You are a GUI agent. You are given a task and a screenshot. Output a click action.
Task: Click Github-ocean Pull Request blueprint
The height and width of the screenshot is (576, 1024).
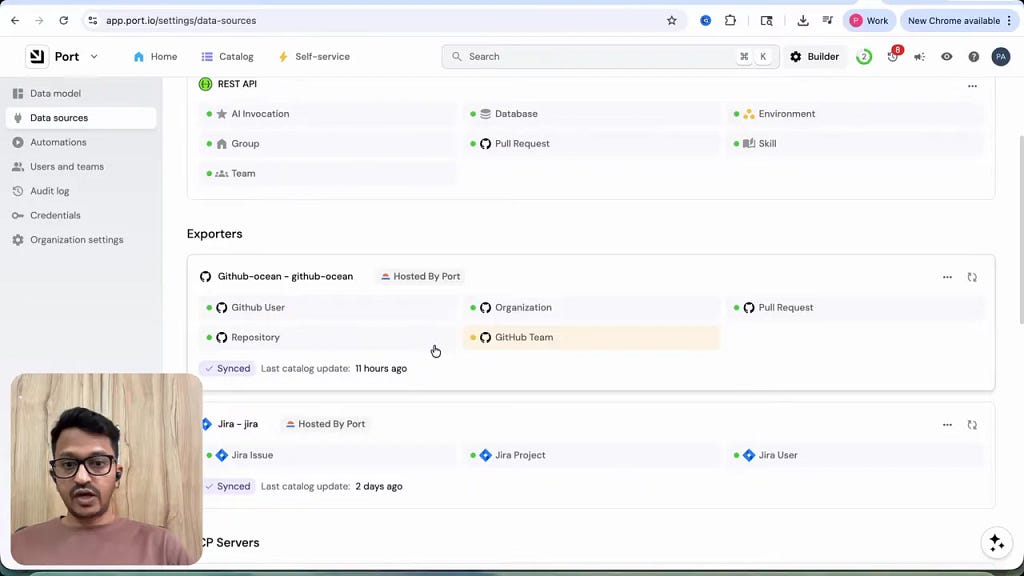pyautogui.click(x=855, y=308)
